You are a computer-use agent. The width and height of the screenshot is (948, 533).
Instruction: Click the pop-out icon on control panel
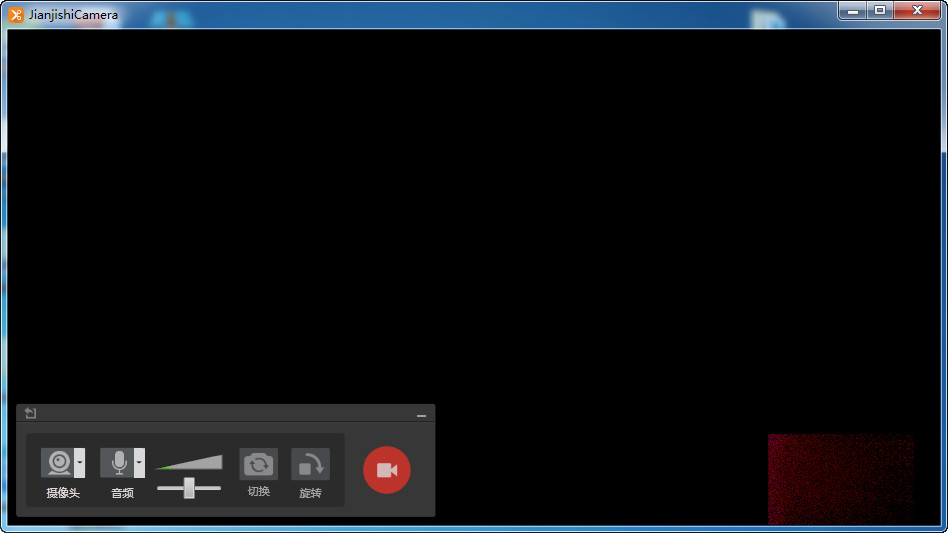(x=30, y=413)
